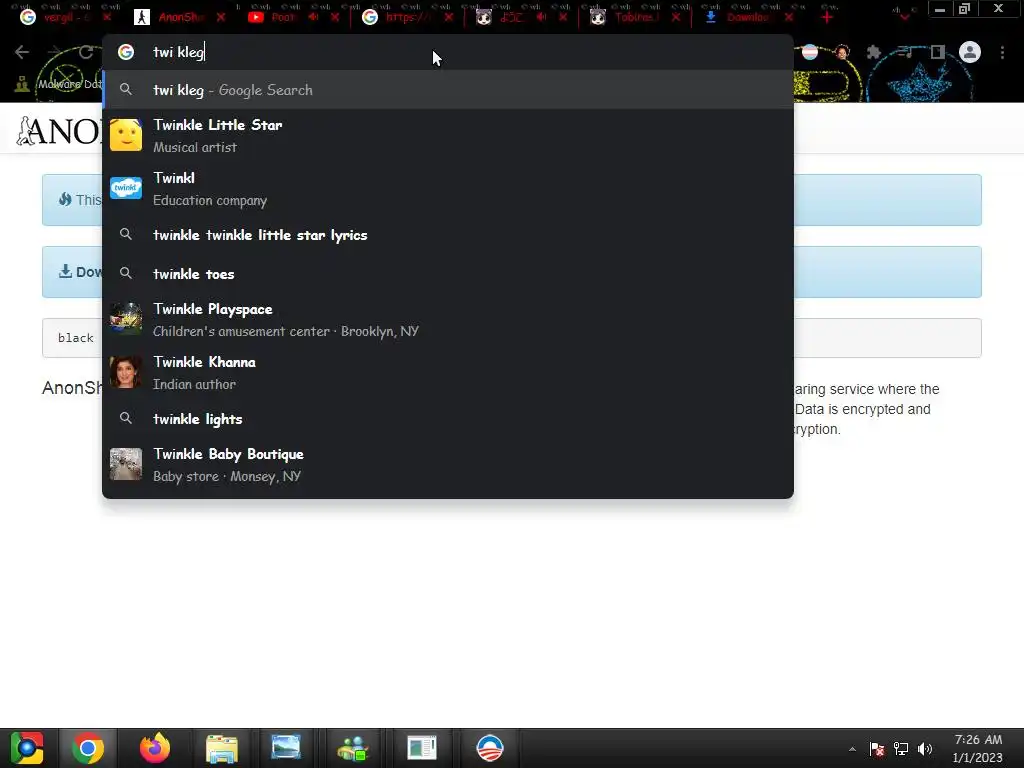
Task: Mute audio on the anime avatar tab
Action: [541, 18]
